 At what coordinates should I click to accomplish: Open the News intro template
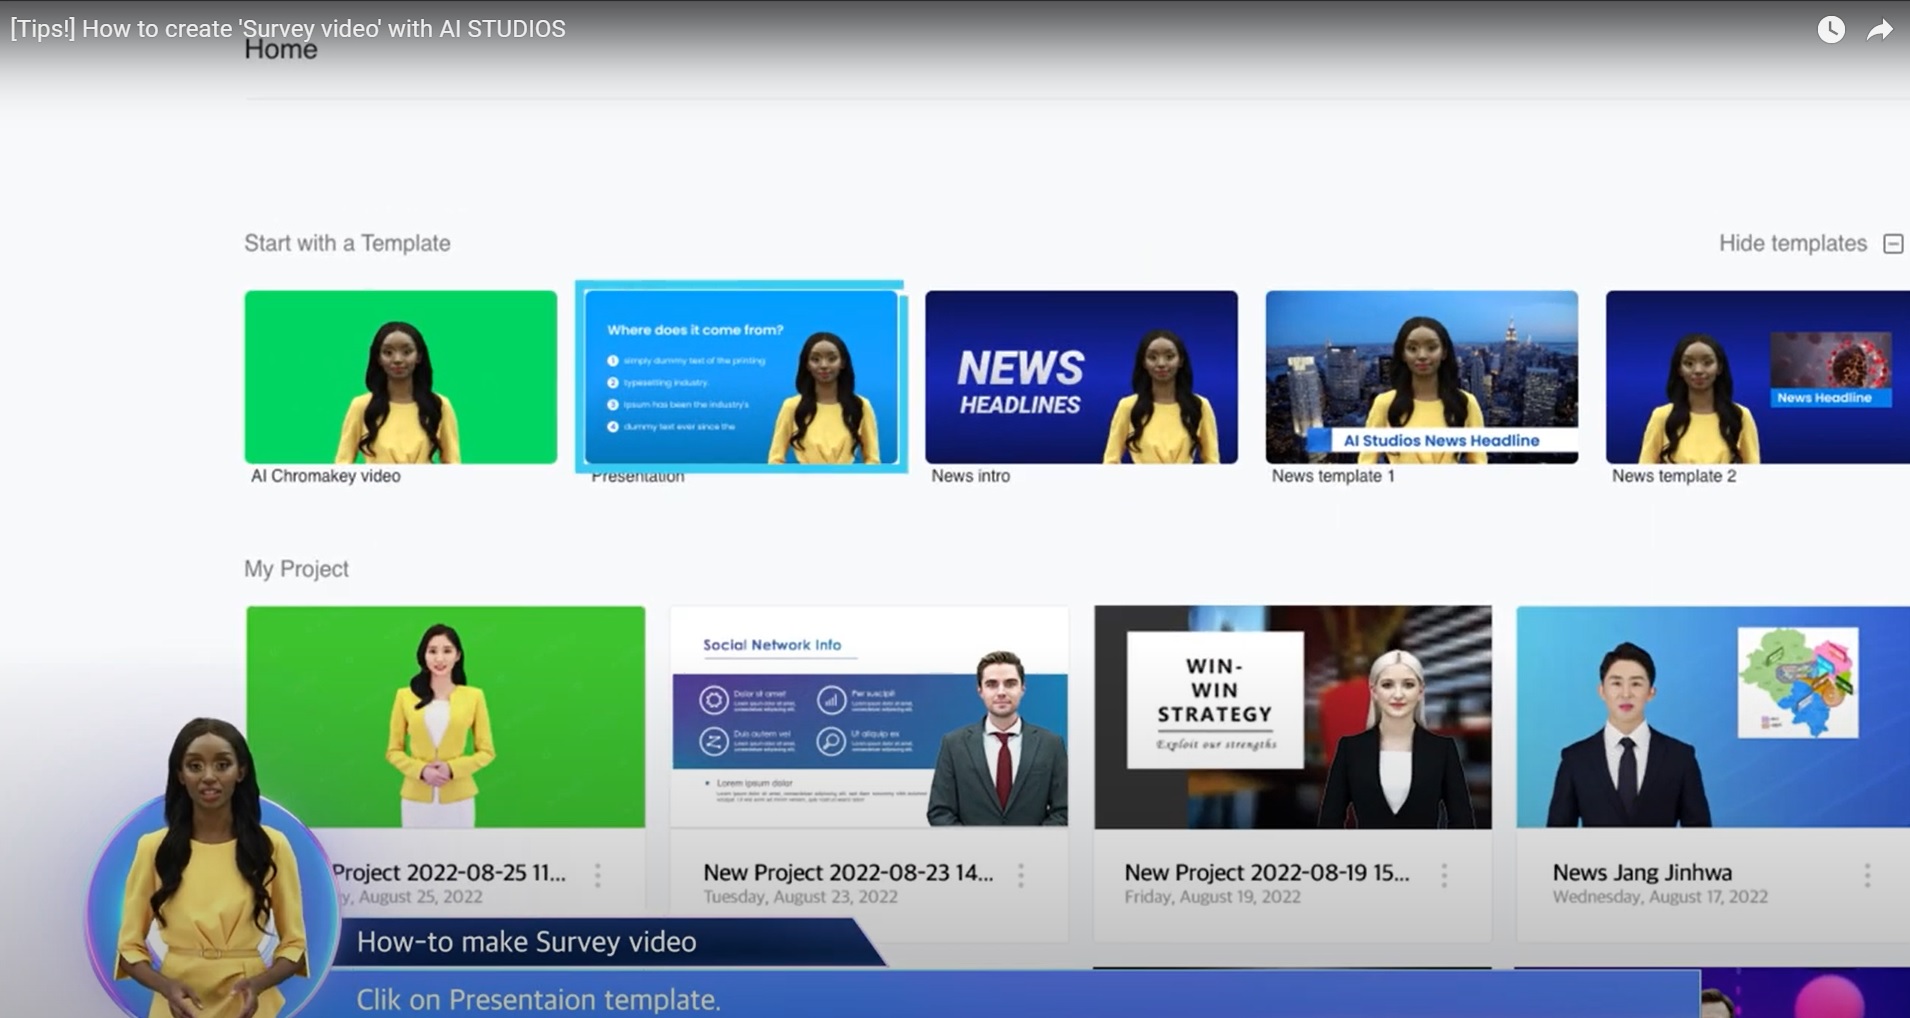(1081, 377)
